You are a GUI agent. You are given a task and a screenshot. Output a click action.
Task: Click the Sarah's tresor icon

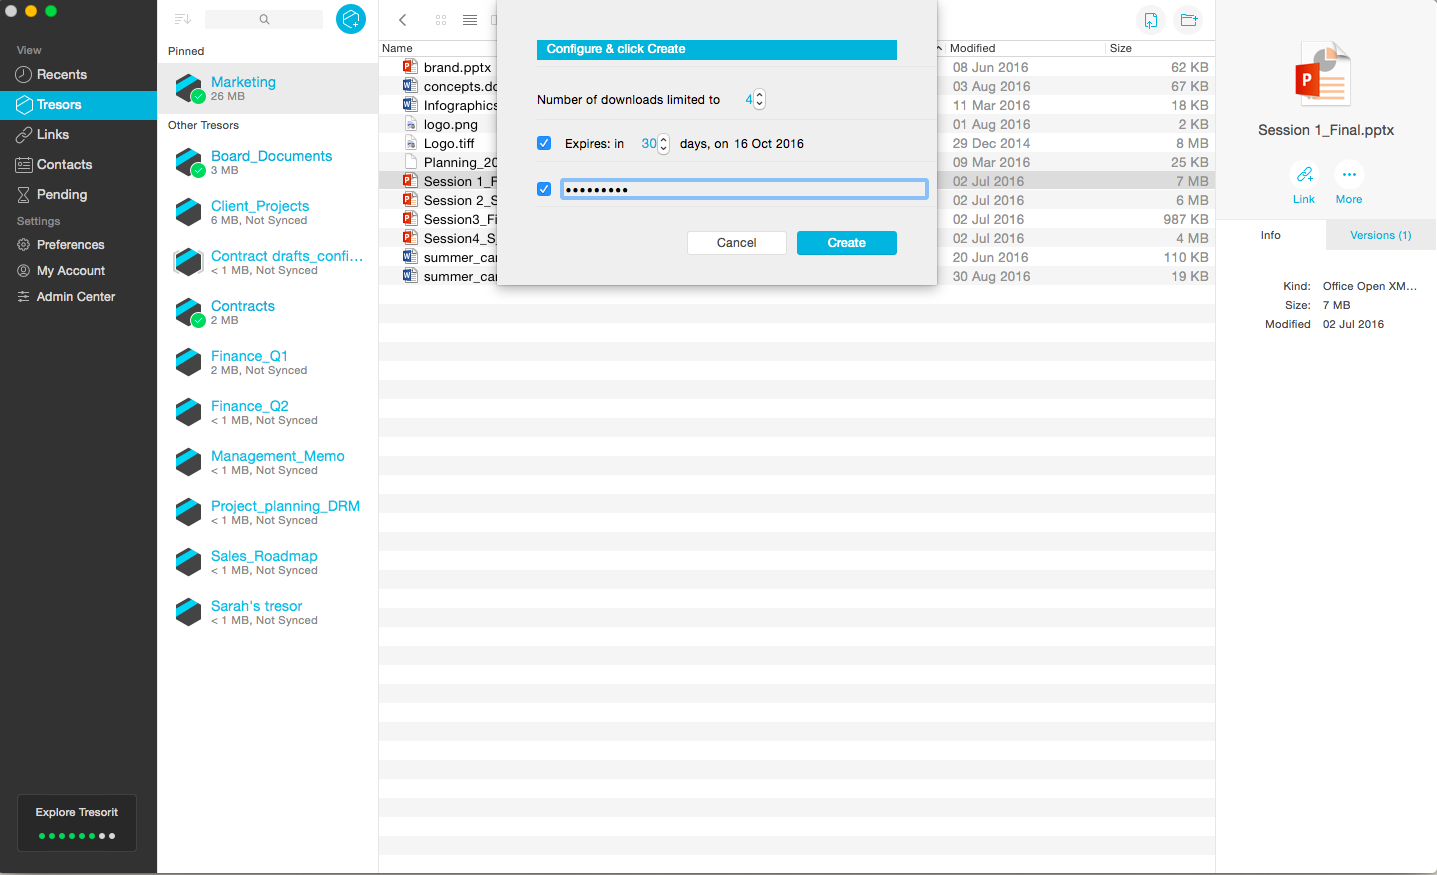189,612
